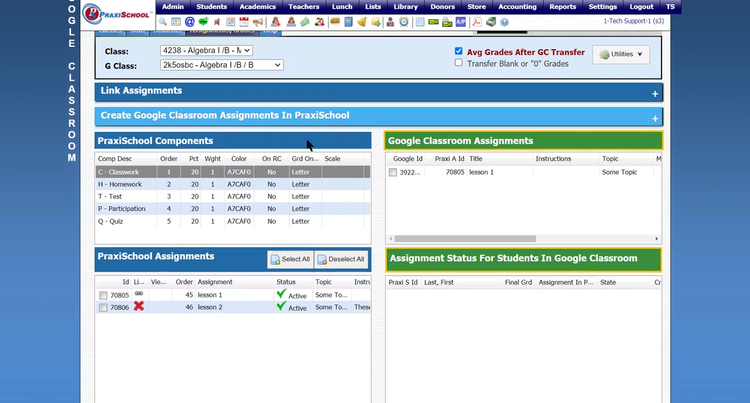Click the lesson 2 assignment name

[x=210, y=307]
